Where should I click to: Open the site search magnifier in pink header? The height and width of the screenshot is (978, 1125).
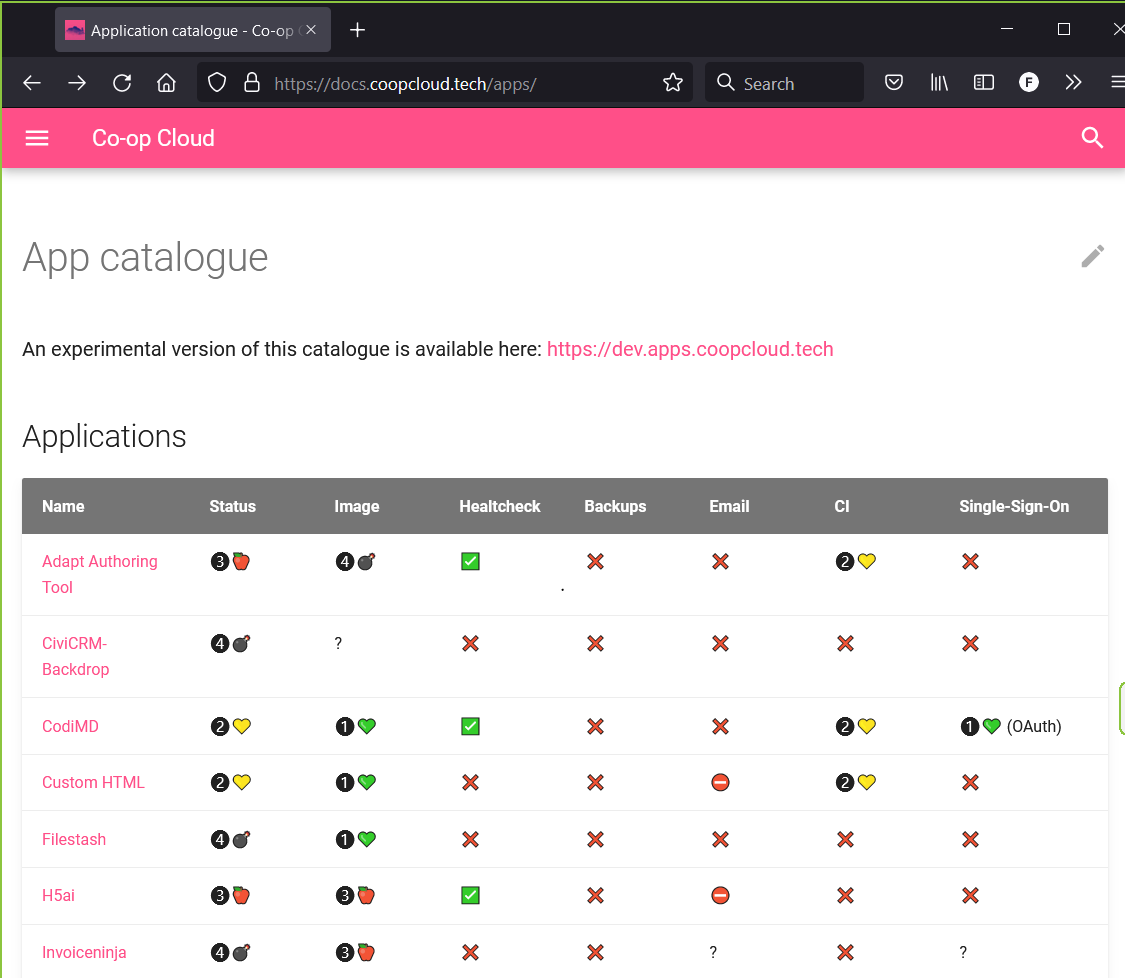point(1092,138)
